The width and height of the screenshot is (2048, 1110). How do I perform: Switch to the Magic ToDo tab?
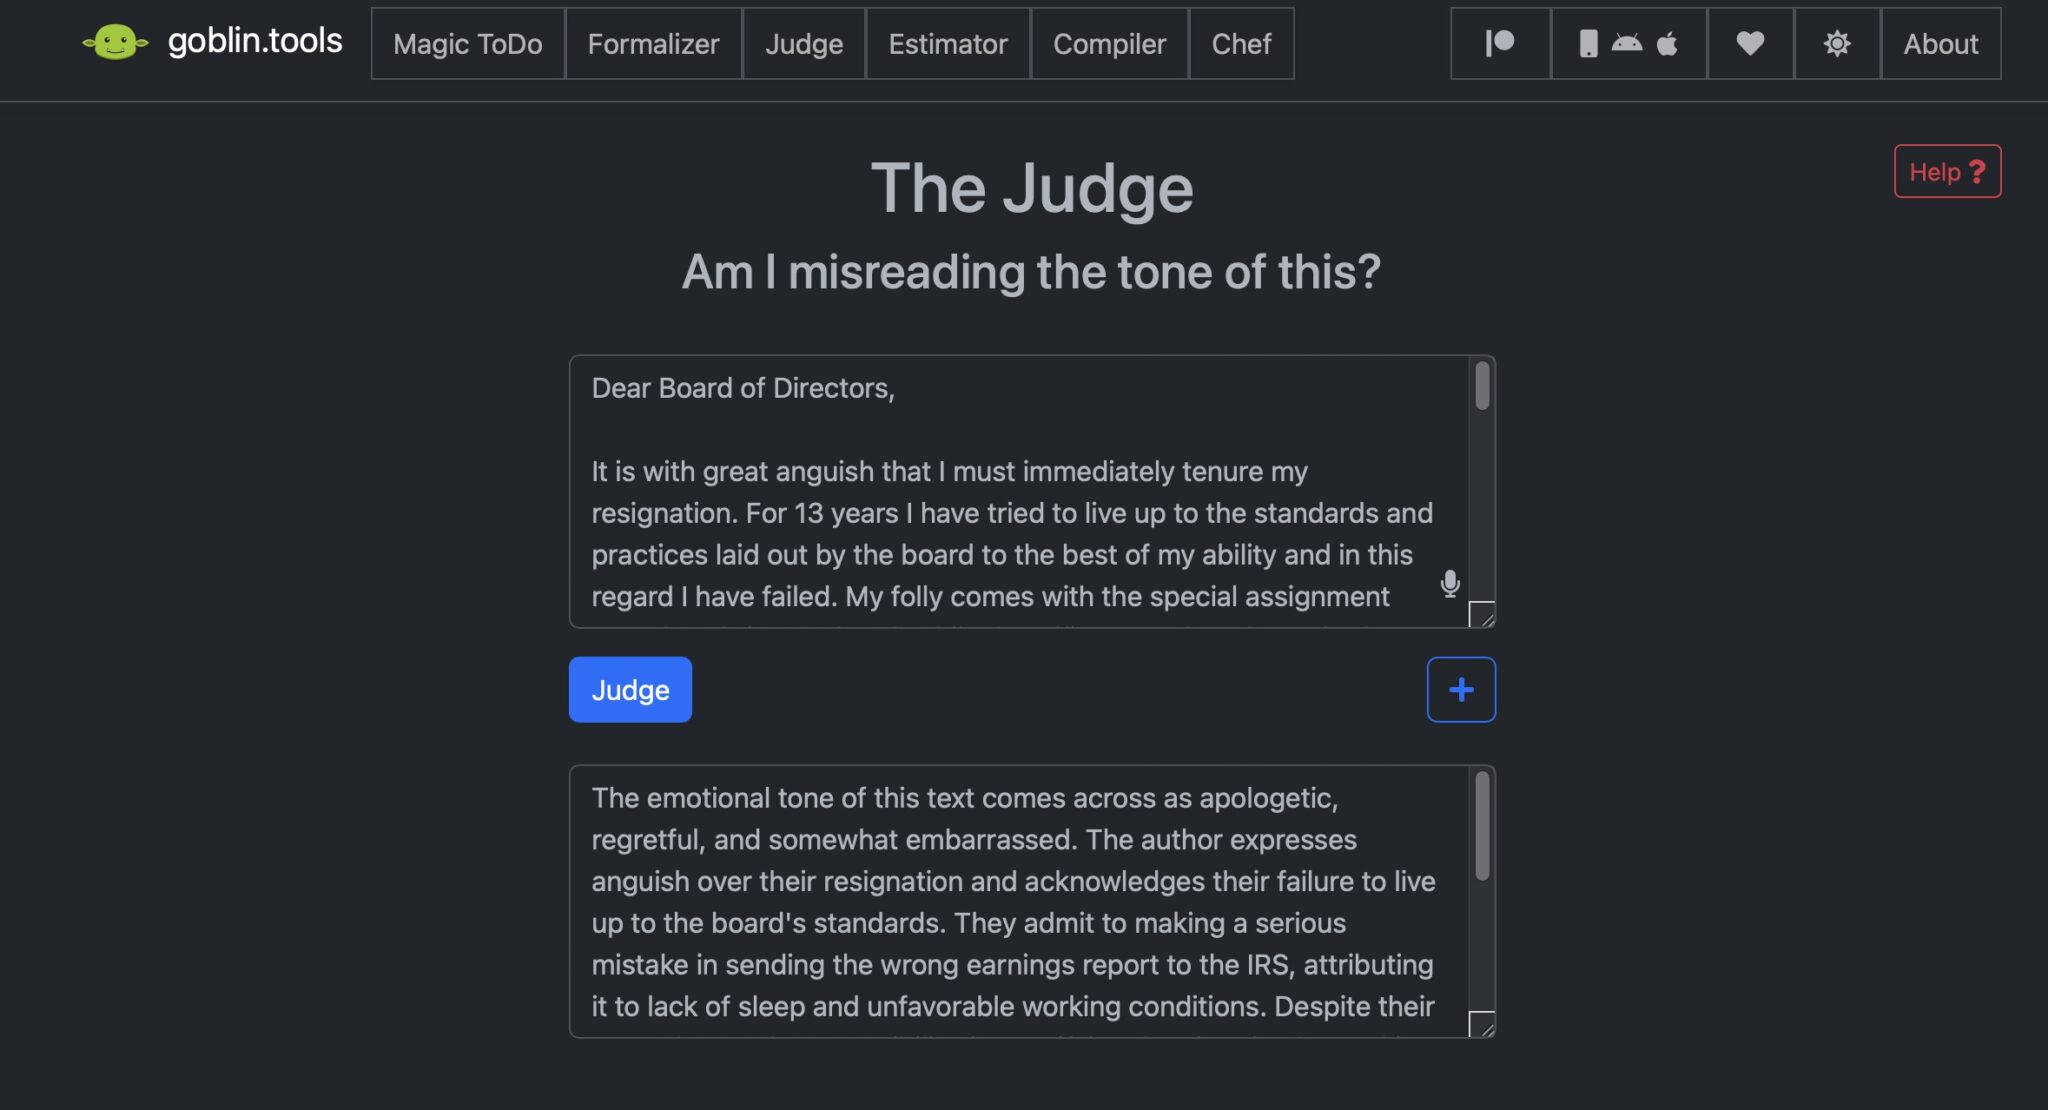pyautogui.click(x=467, y=44)
